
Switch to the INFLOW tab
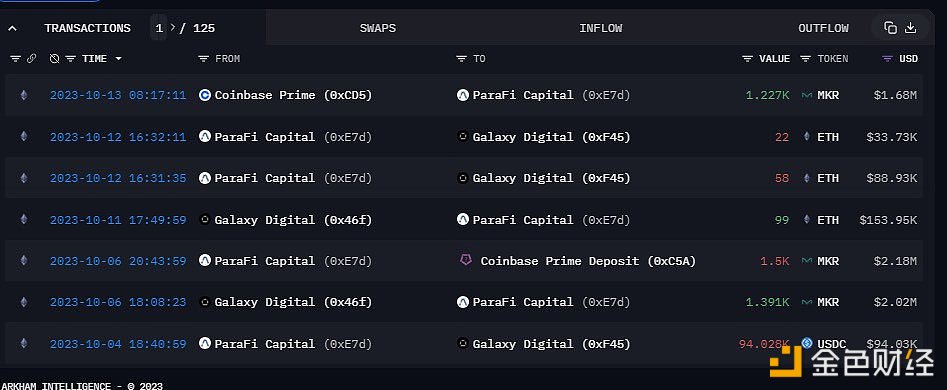(x=600, y=28)
